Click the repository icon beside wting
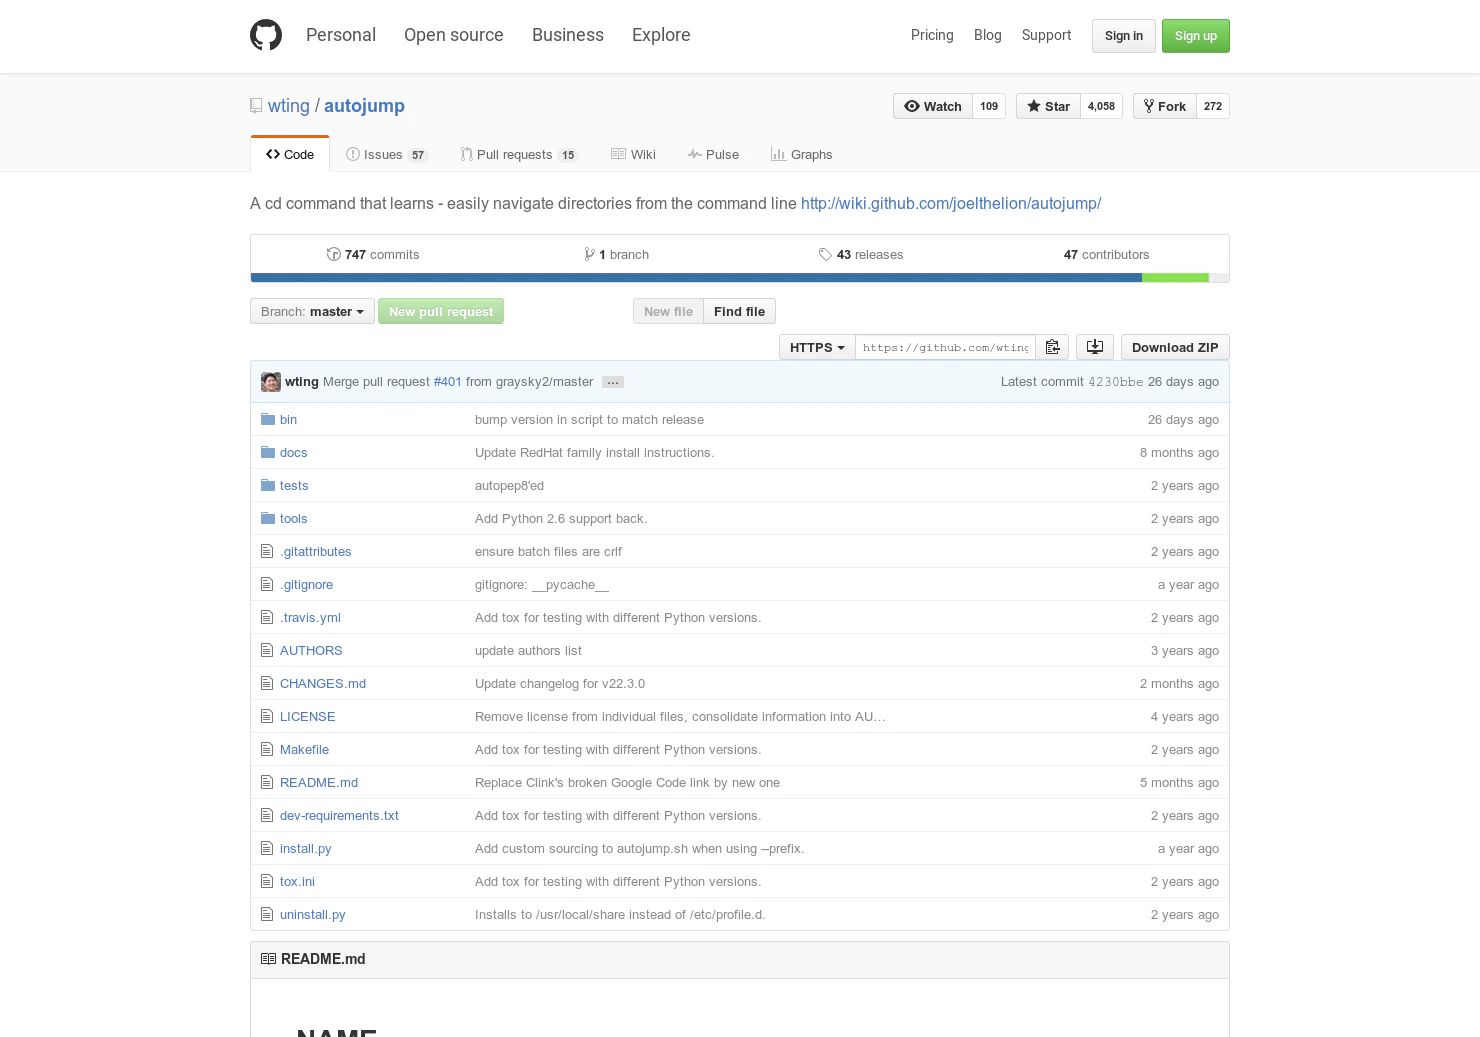Screen dimensions: 1480x1037 point(256,106)
